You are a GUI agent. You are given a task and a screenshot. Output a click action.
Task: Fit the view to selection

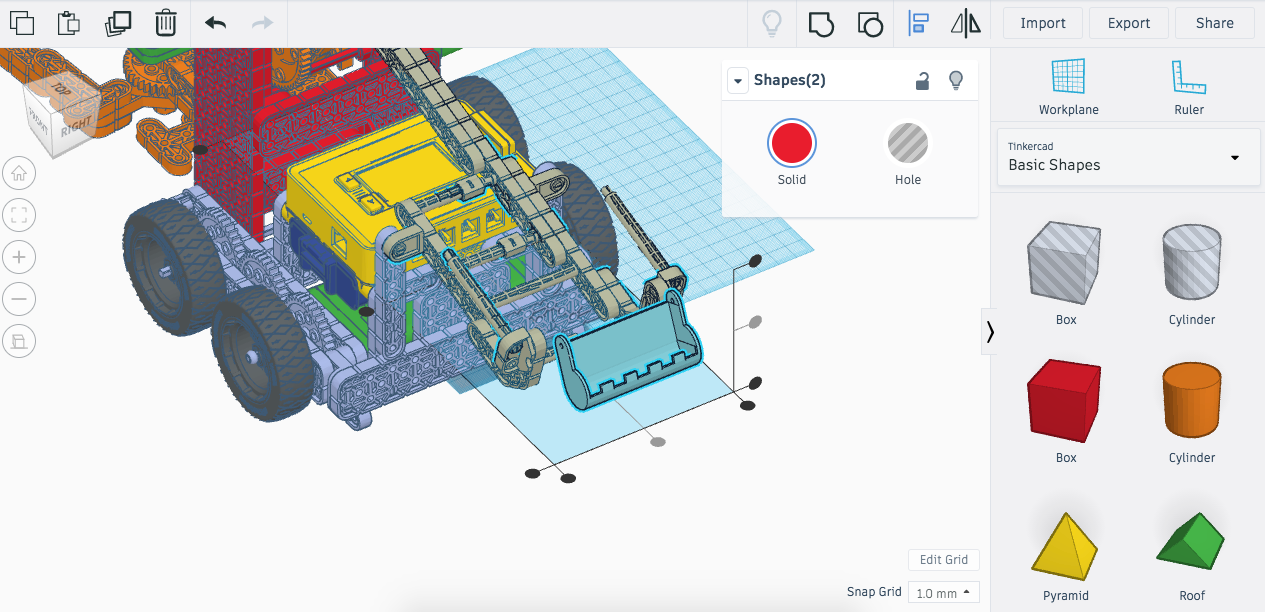pyautogui.click(x=19, y=215)
